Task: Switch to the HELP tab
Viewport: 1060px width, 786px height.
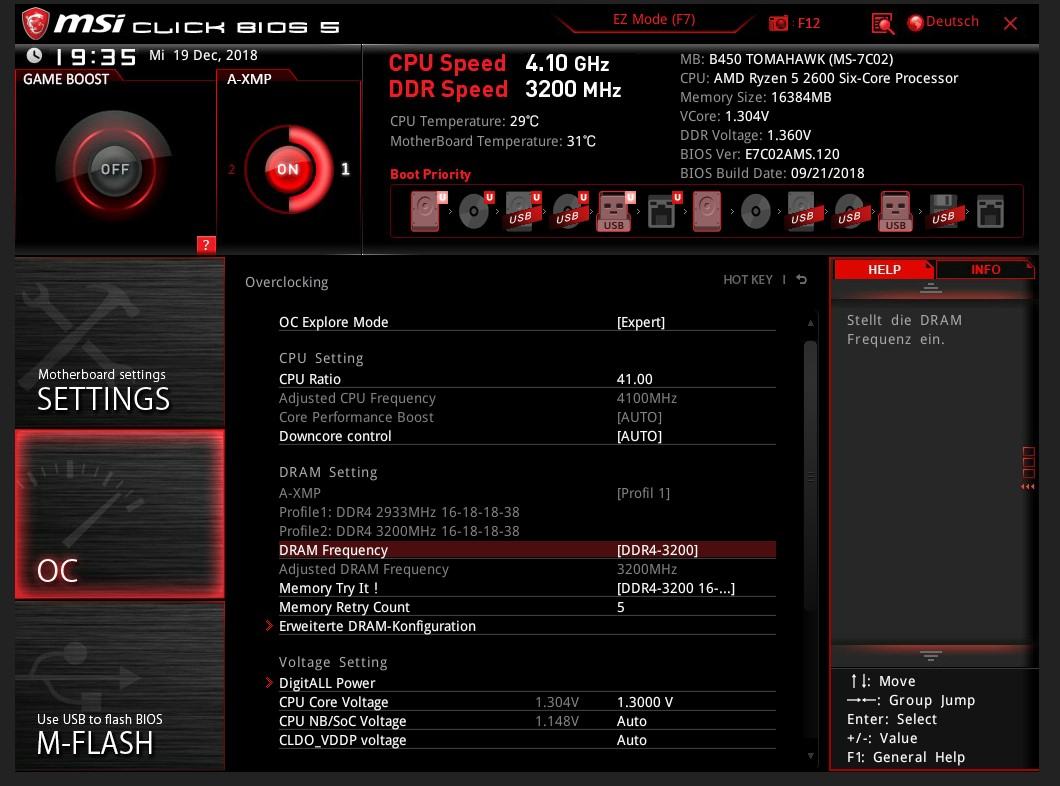Action: 884,270
